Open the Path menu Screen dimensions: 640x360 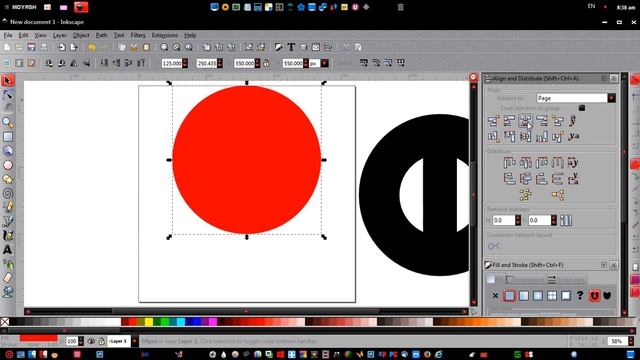tap(101, 35)
